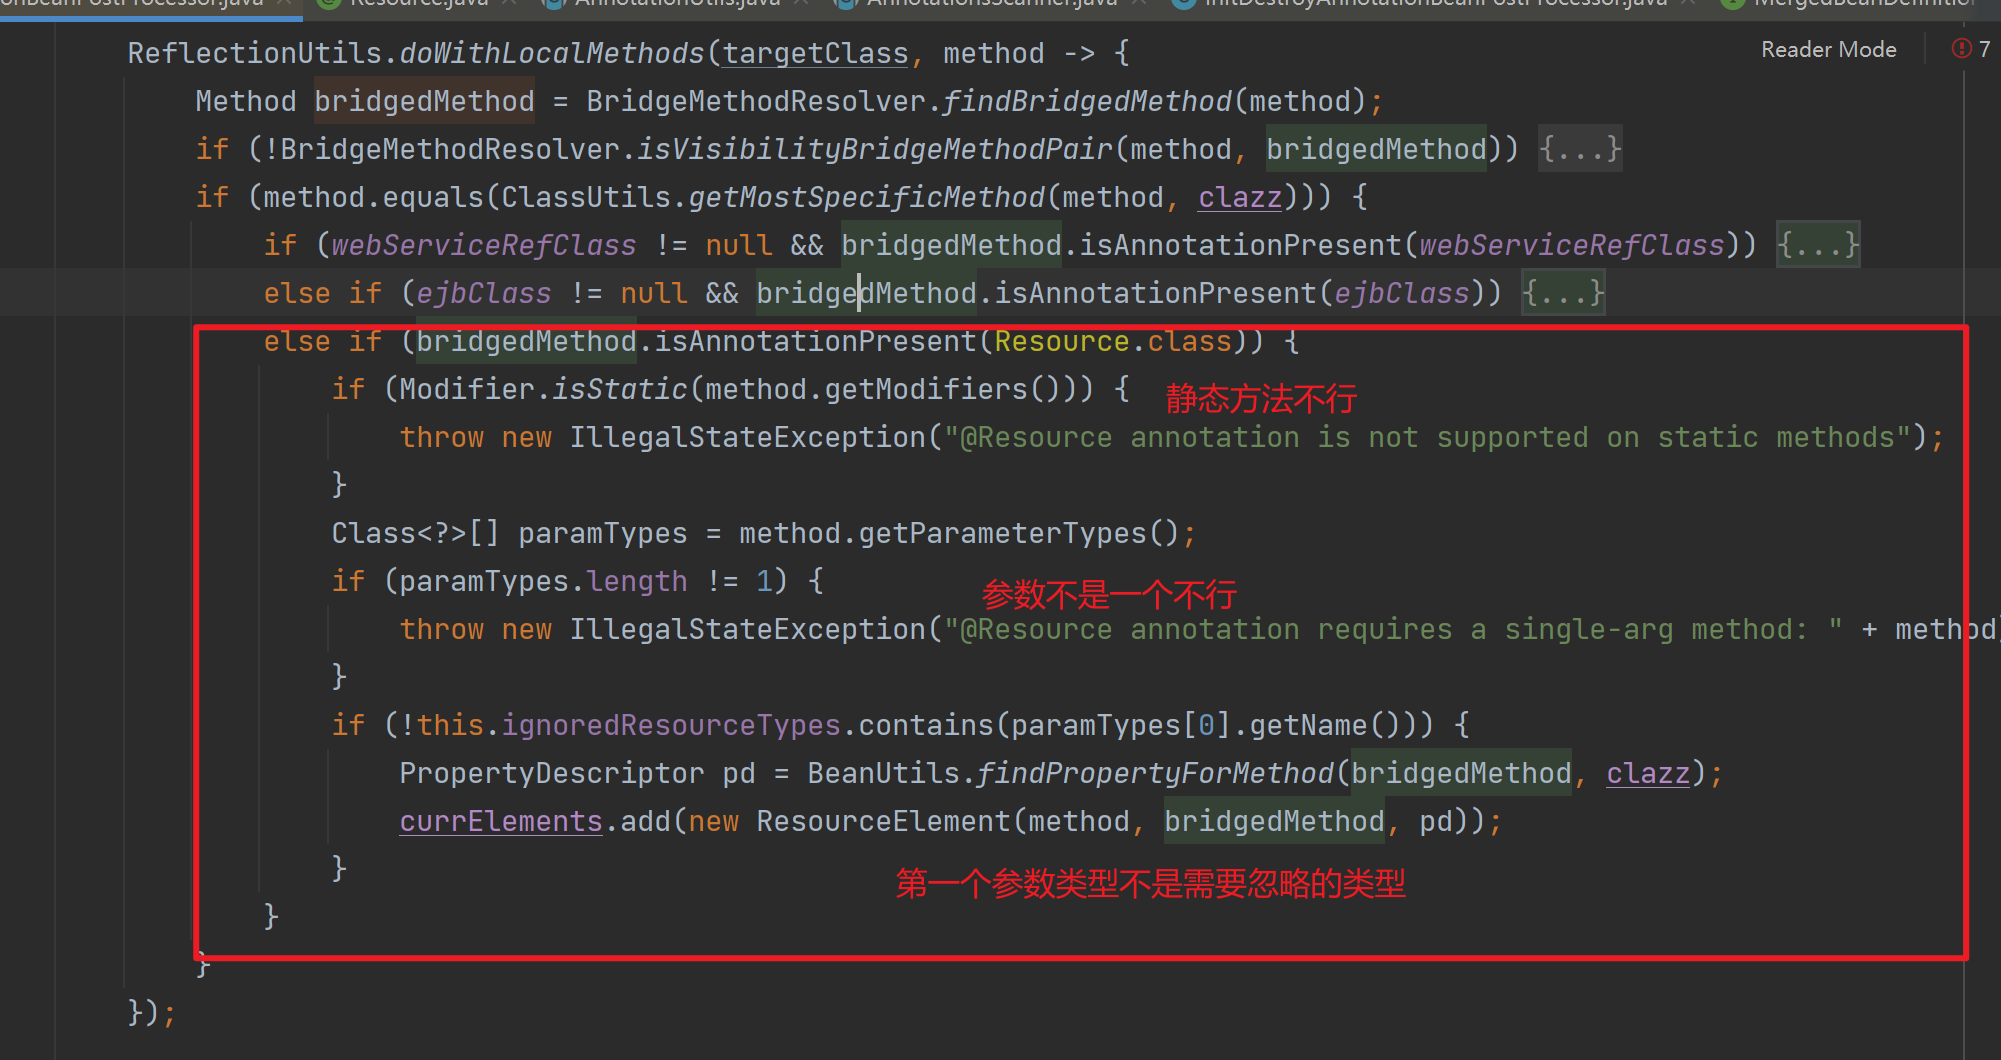Image resolution: width=2001 pixels, height=1060 pixels.
Task: Click the Reader Mode label
Action: 1828,49
